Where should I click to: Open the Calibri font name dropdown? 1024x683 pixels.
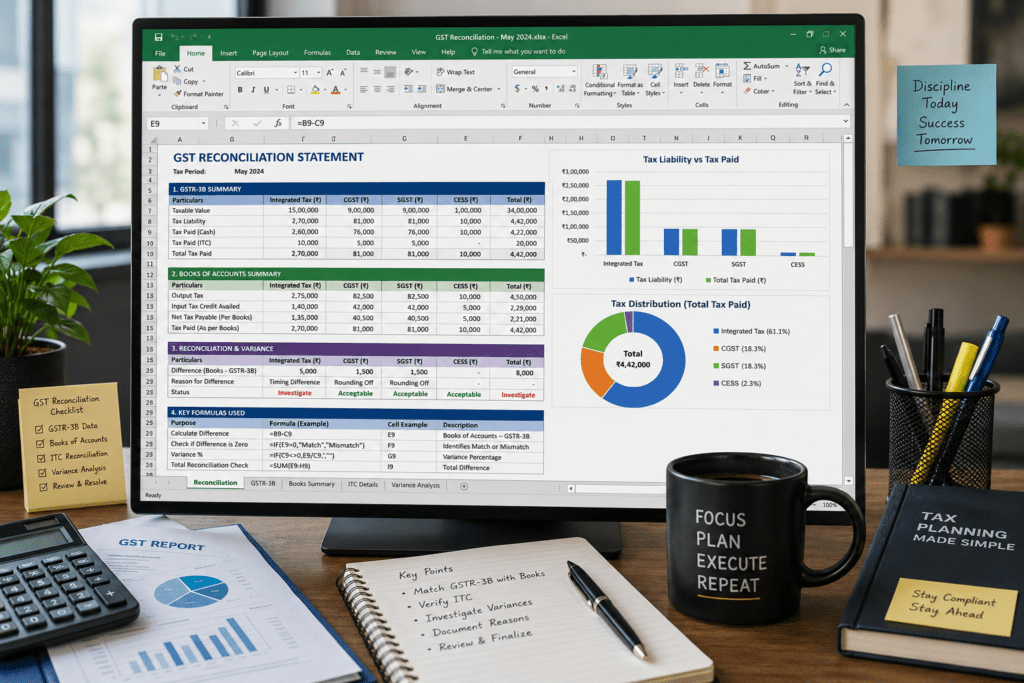295,72
